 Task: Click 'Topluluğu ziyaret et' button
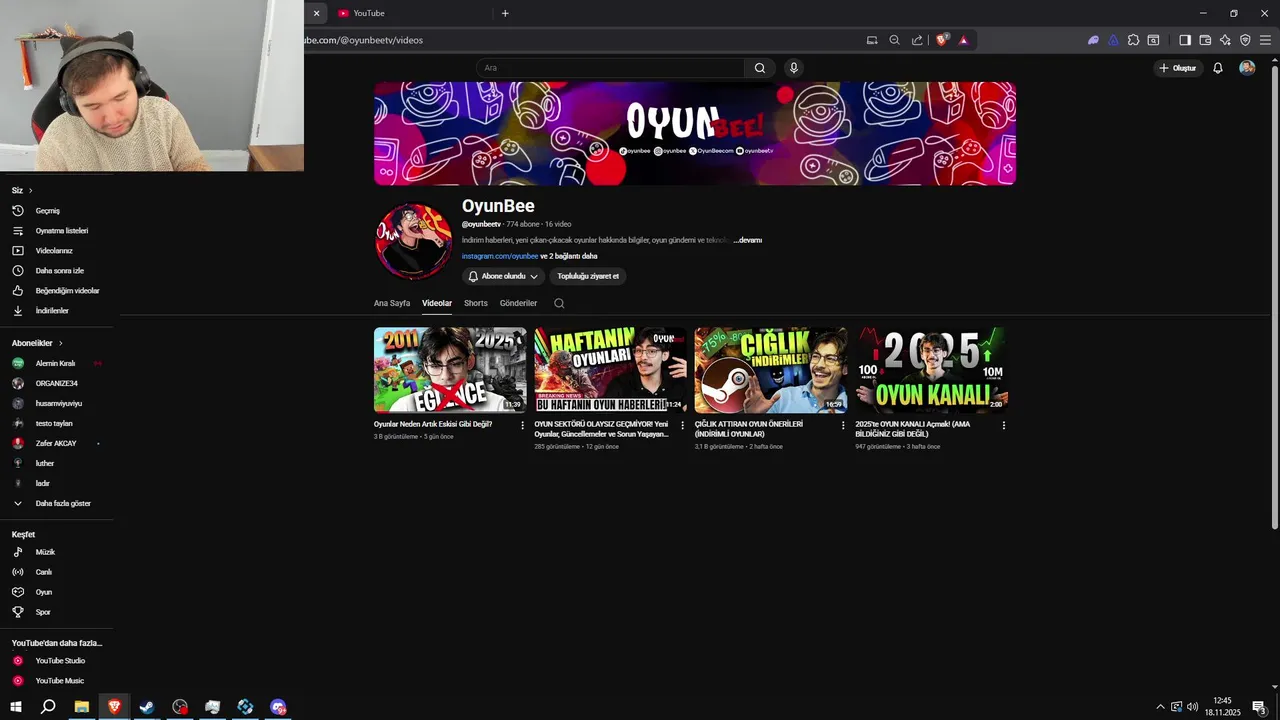[588, 276]
